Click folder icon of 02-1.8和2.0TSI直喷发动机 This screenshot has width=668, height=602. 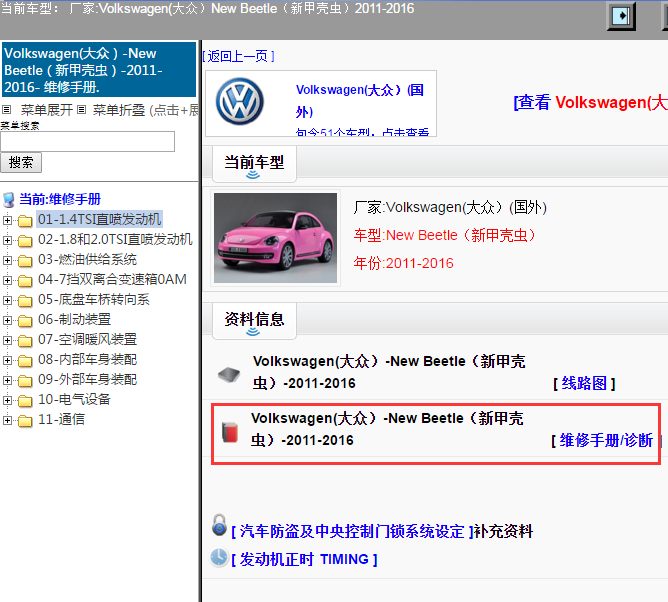pyautogui.click(x=25, y=240)
